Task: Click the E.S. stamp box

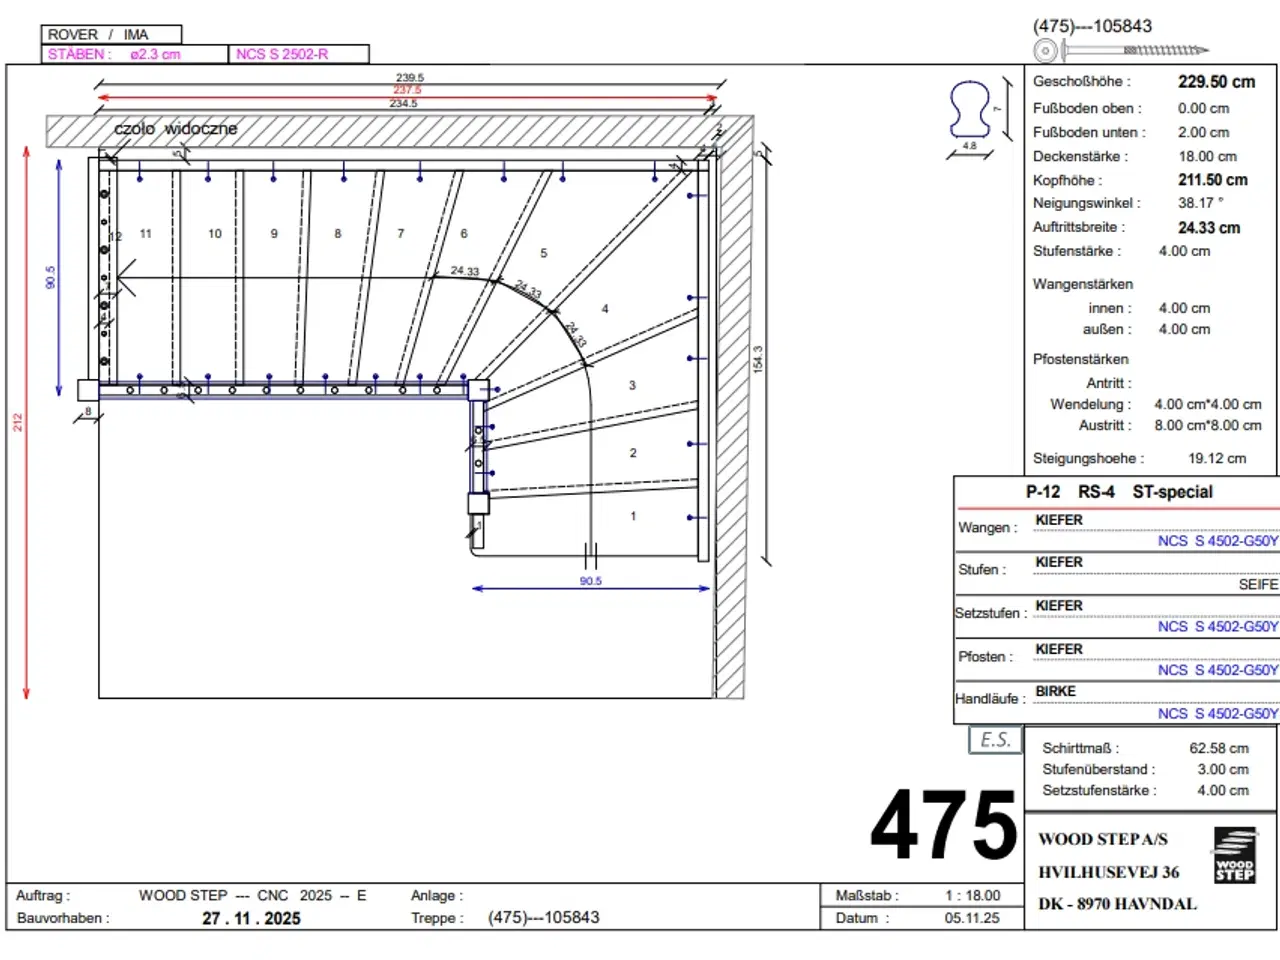Action: pyautogui.click(x=995, y=740)
